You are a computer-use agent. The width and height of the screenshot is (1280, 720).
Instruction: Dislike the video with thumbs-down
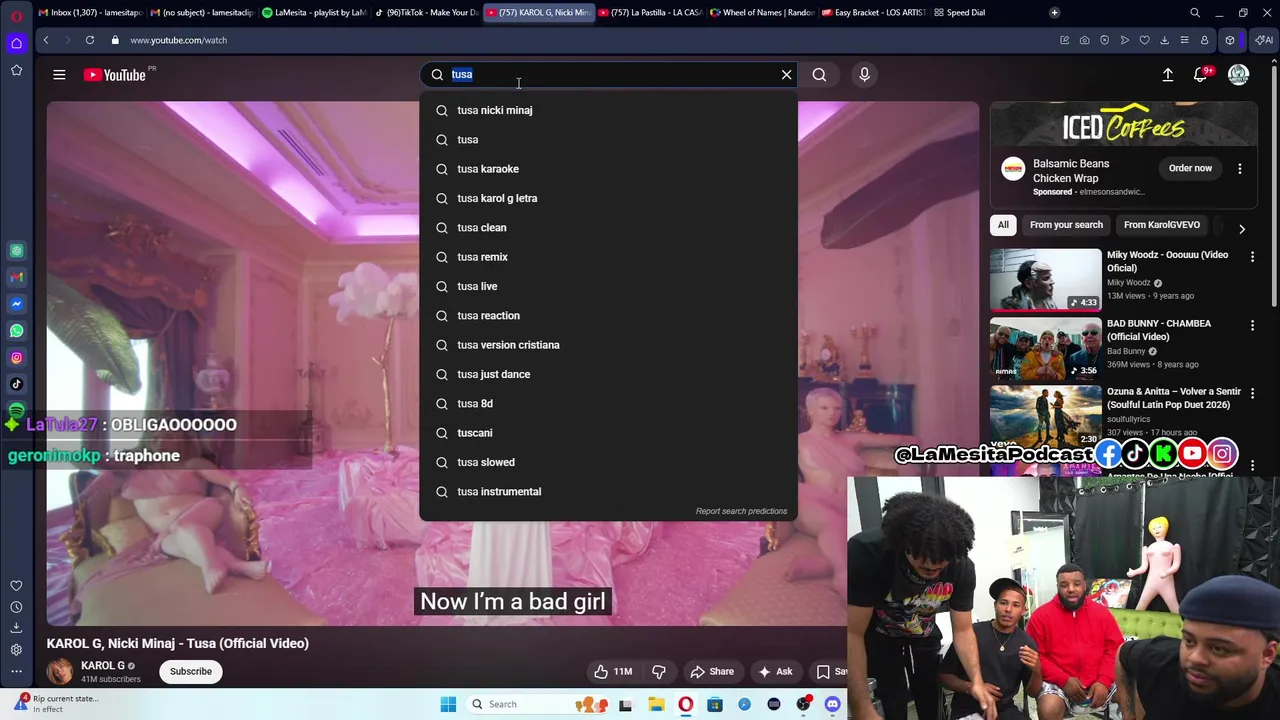click(659, 672)
